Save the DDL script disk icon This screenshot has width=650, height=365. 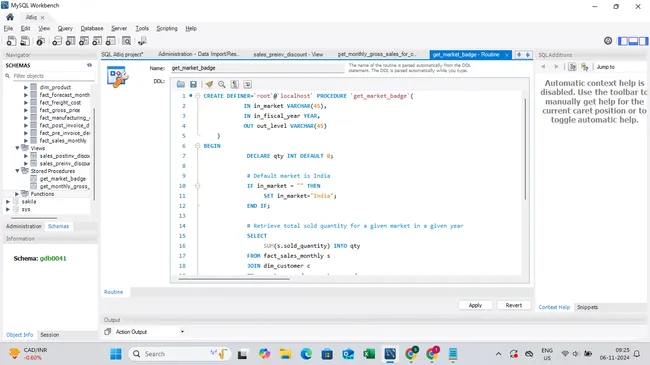click(x=193, y=84)
